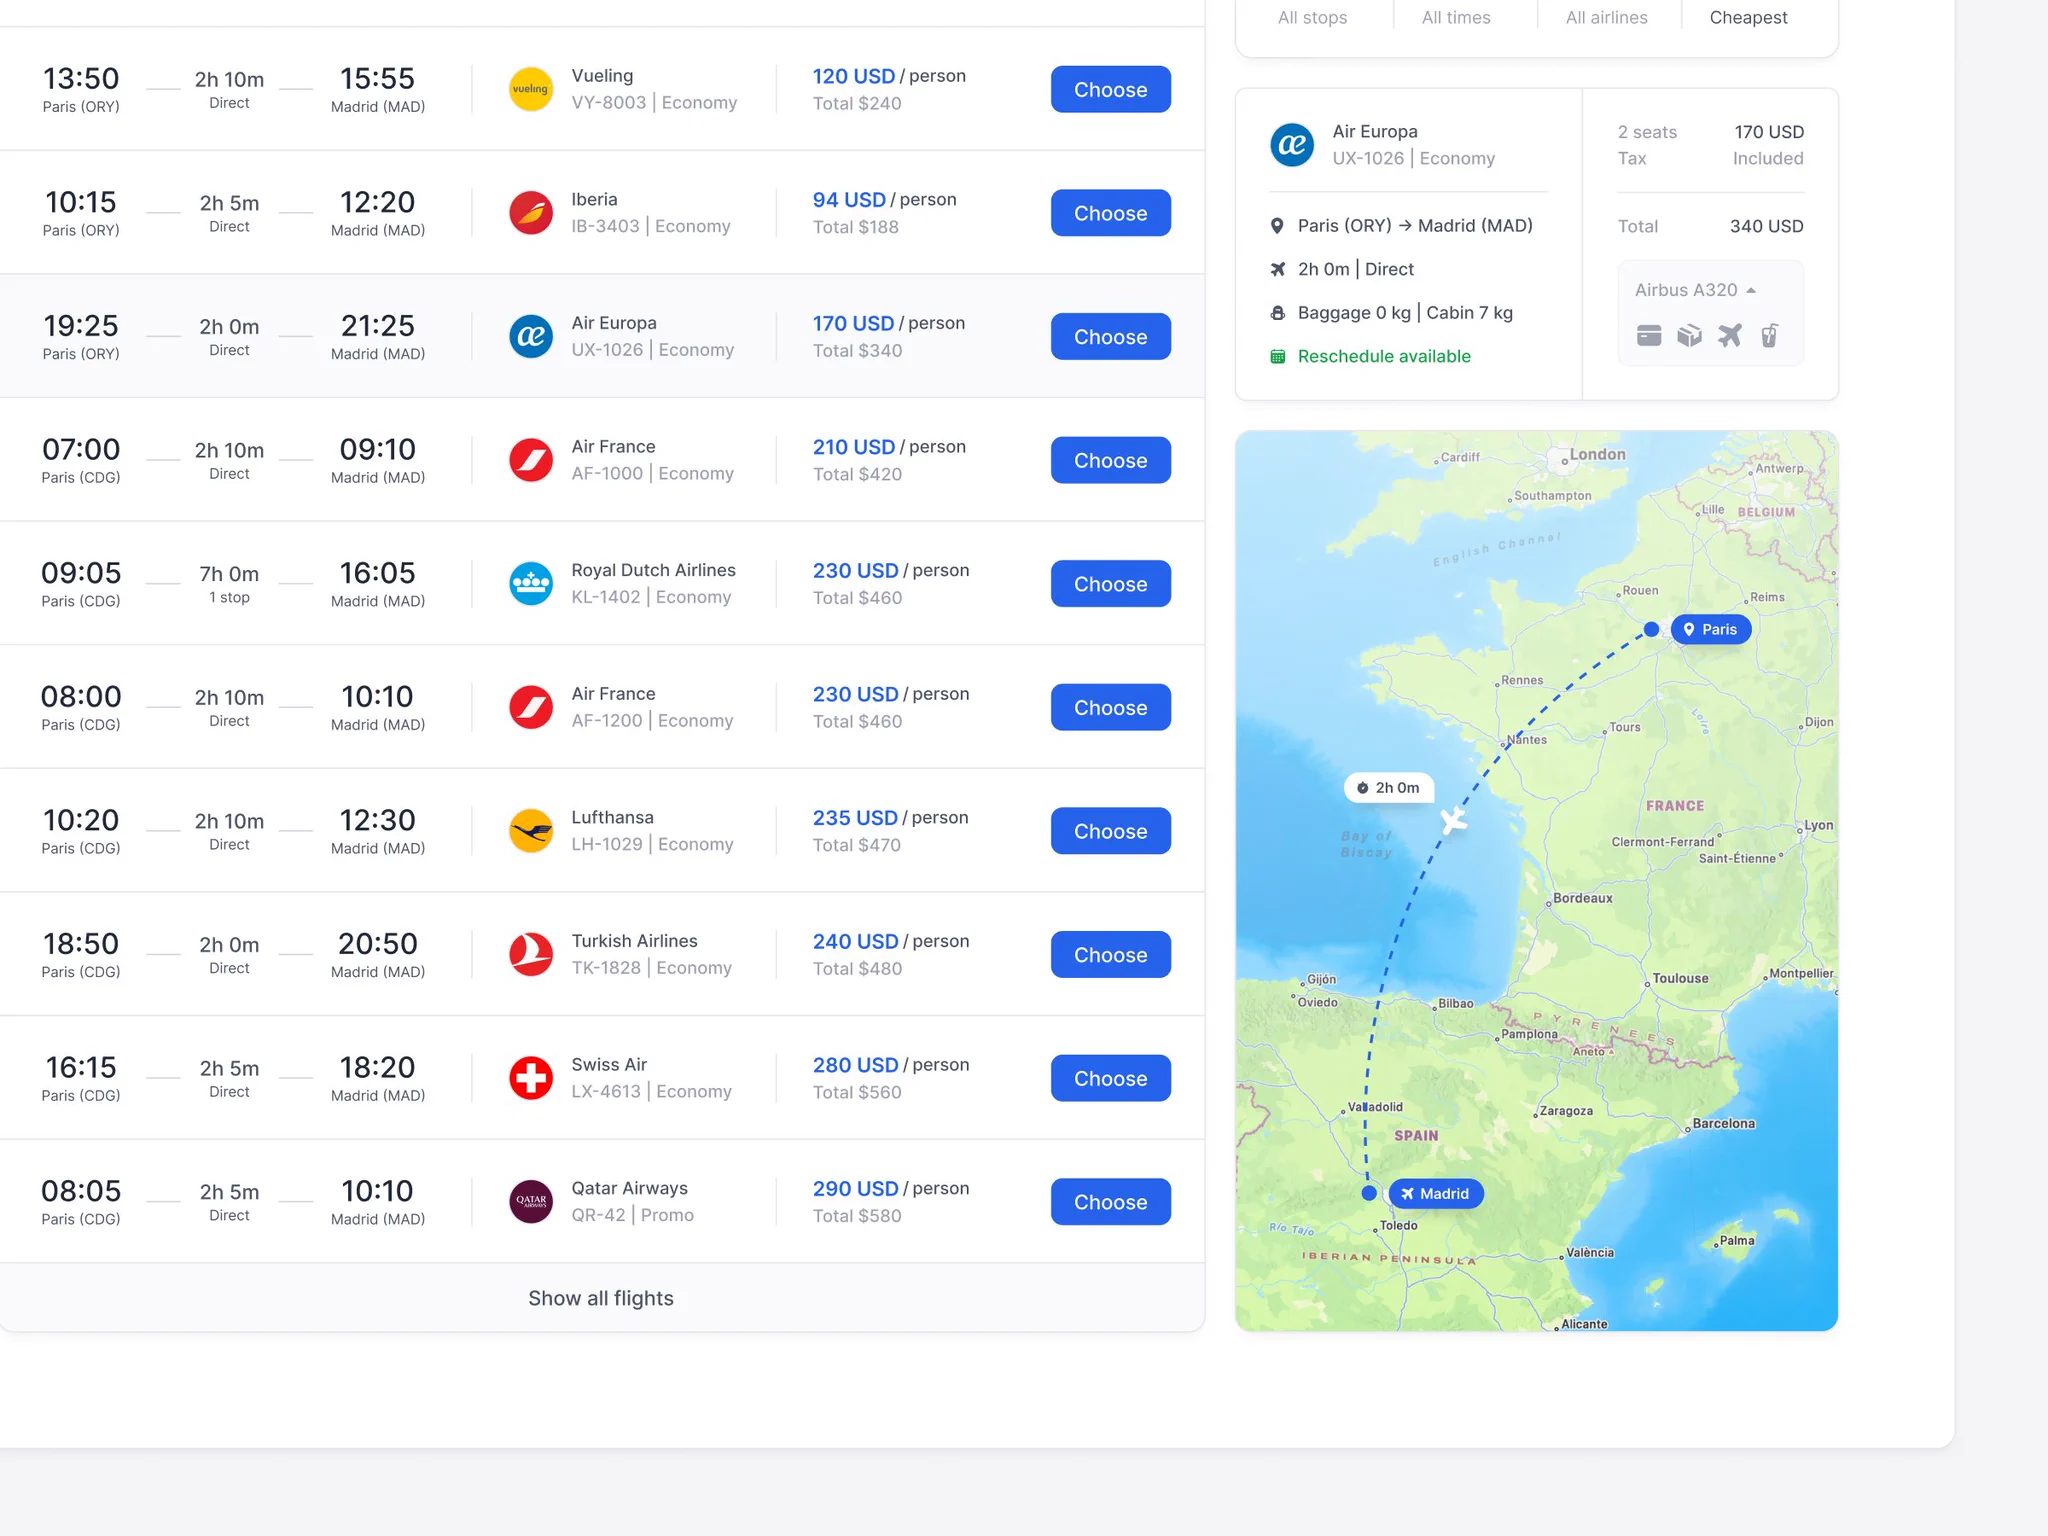Click the Royal Dutch Airlines logo
2048x1536 pixels.
click(x=531, y=583)
